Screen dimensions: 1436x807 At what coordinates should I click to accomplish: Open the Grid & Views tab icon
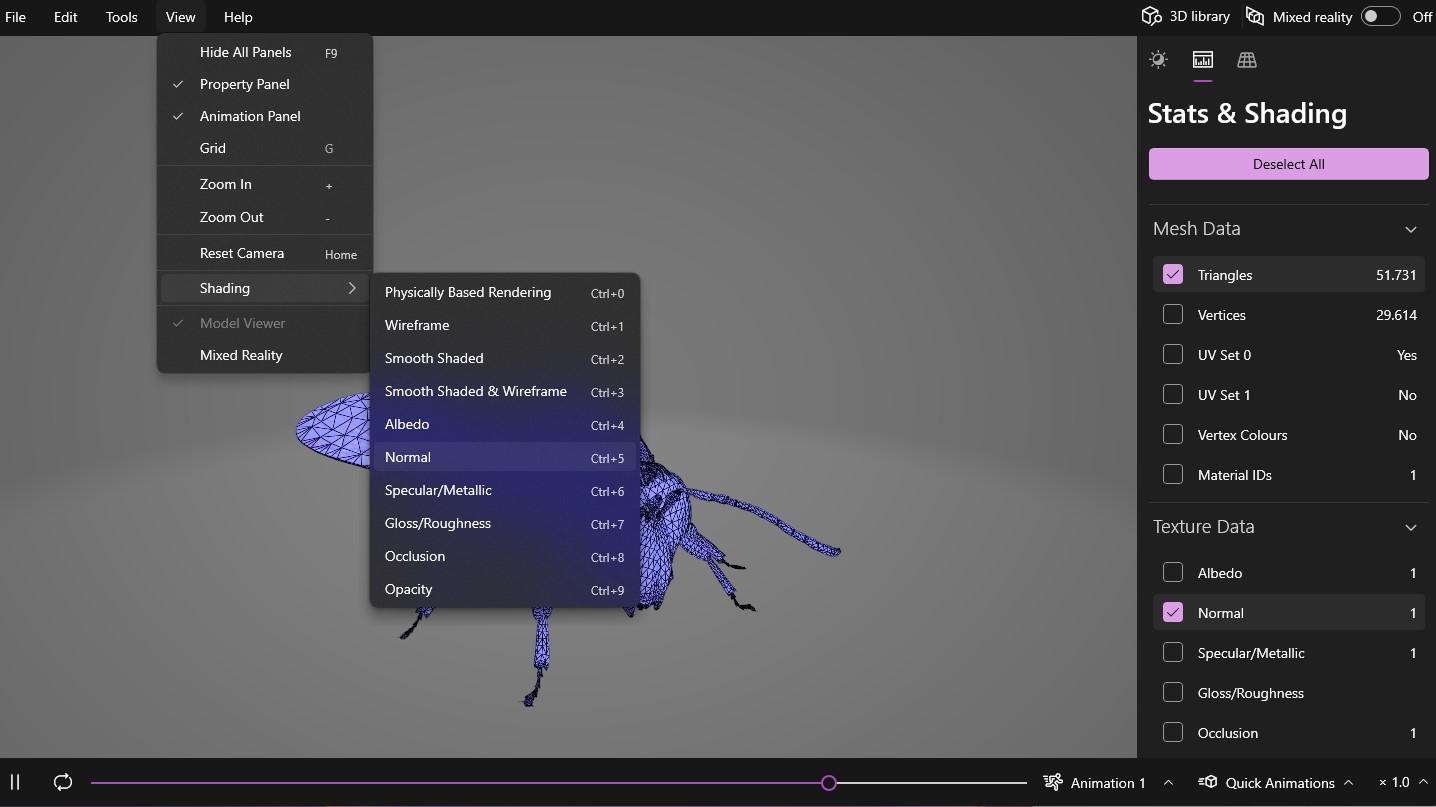[x=1246, y=60]
